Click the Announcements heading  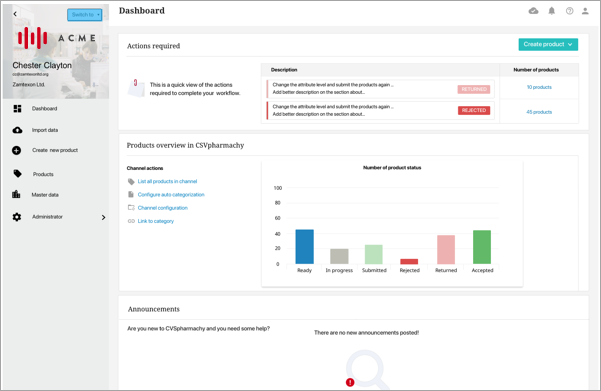click(x=154, y=309)
